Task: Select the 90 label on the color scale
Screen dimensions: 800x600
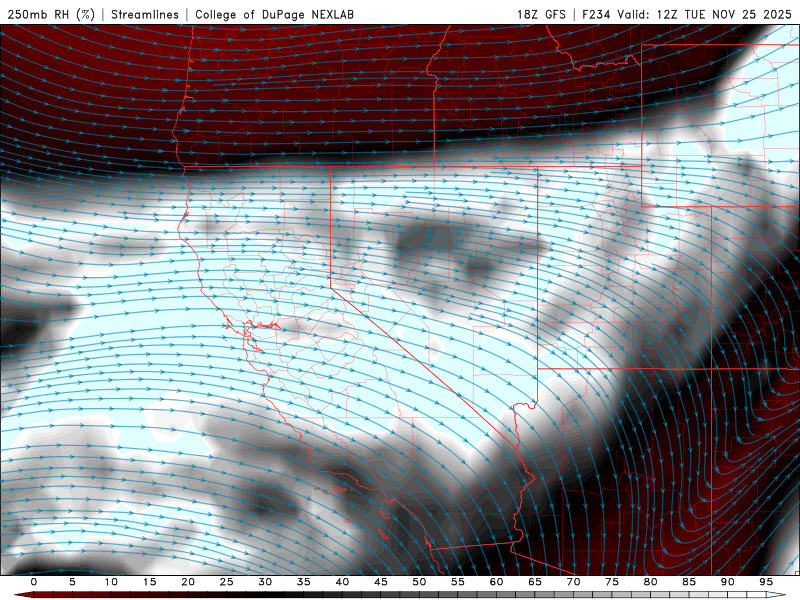Action: [728, 582]
